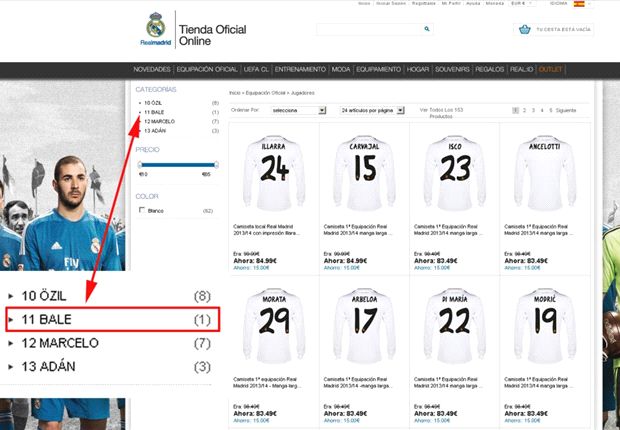Click the Iniciar Sesión link
The image size is (620, 430).
pyautogui.click(x=391, y=3)
